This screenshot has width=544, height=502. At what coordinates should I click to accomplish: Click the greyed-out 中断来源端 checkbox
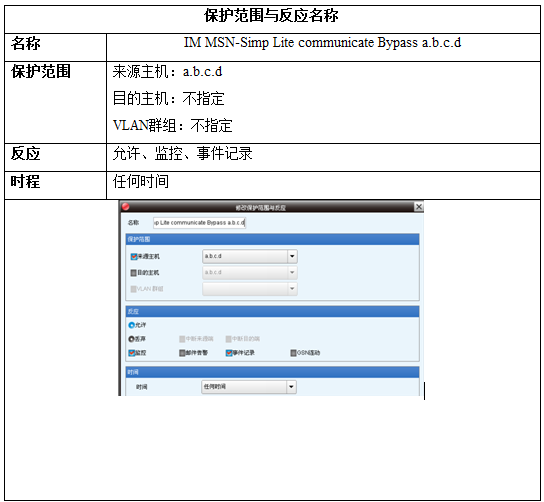pyautogui.click(x=182, y=339)
